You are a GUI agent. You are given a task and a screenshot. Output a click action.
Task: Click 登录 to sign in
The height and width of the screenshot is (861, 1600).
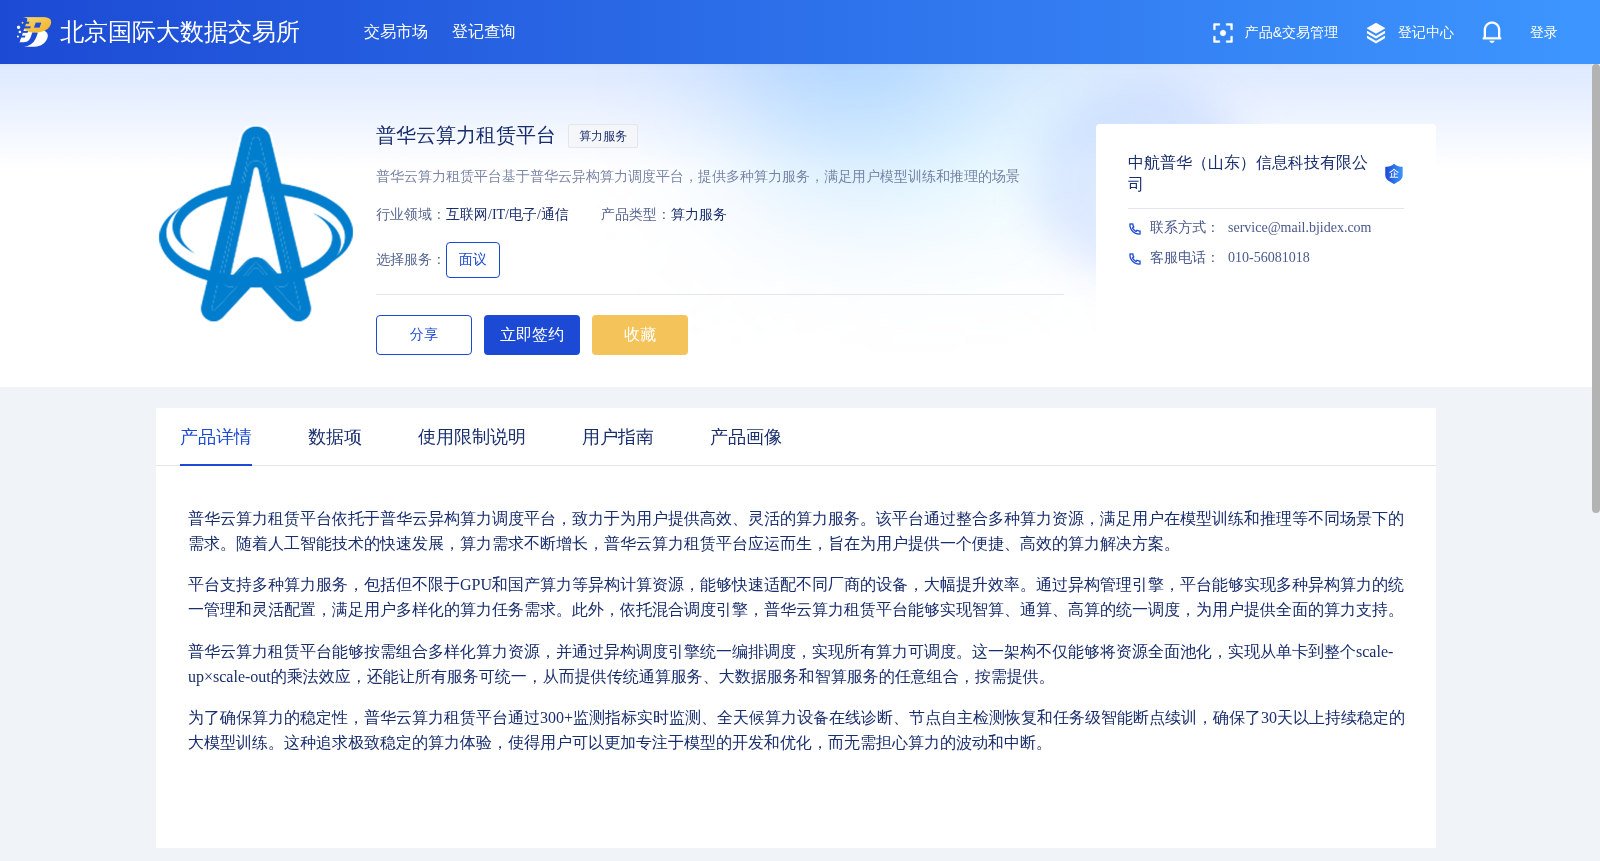pos(1544,33)
